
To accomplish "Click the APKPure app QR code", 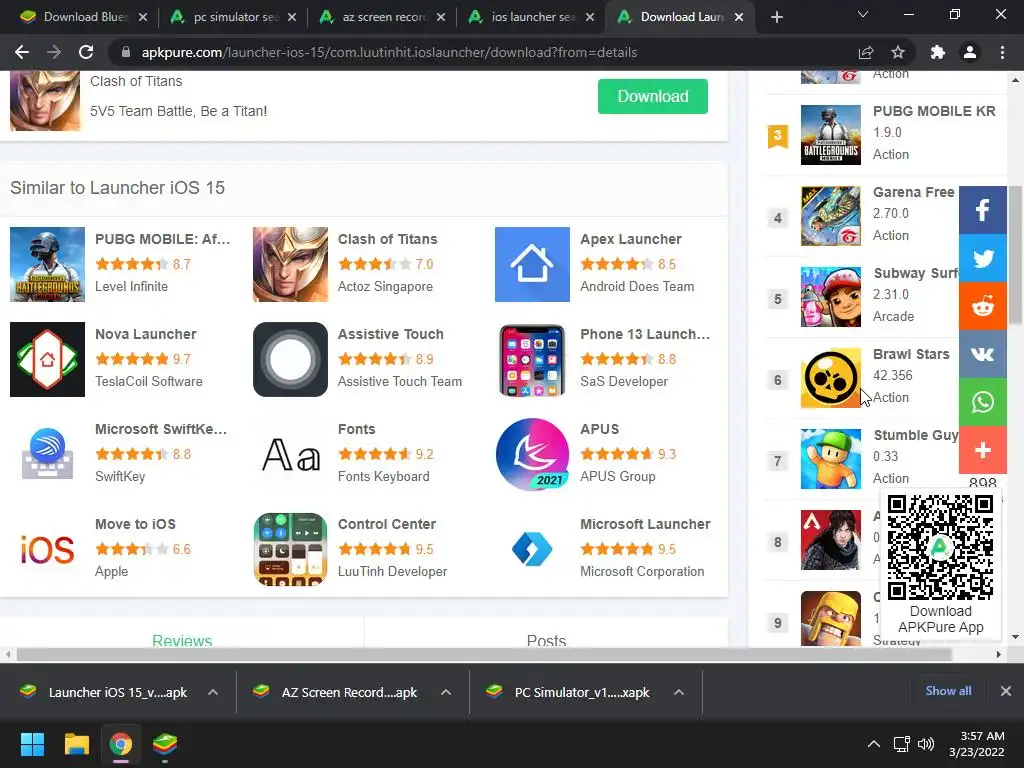I will click(x=940, y=547).
